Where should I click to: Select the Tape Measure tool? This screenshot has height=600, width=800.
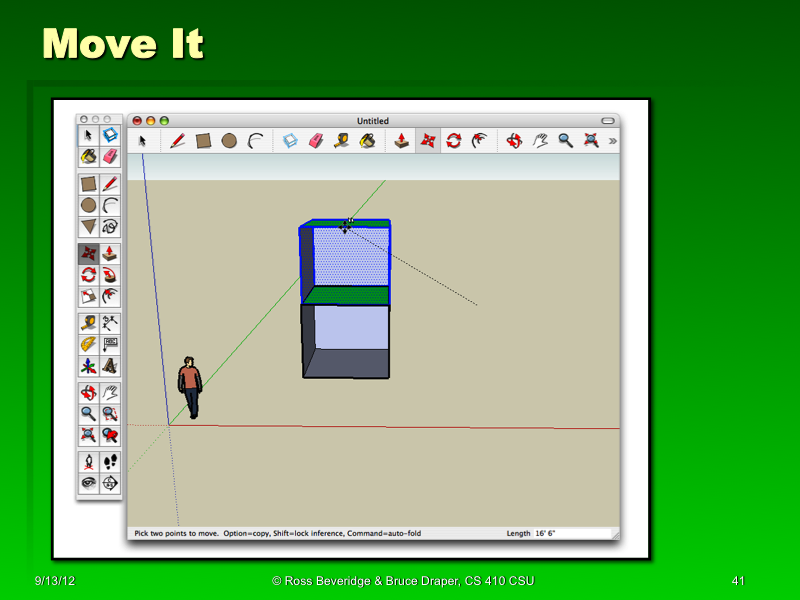point(340,141)
